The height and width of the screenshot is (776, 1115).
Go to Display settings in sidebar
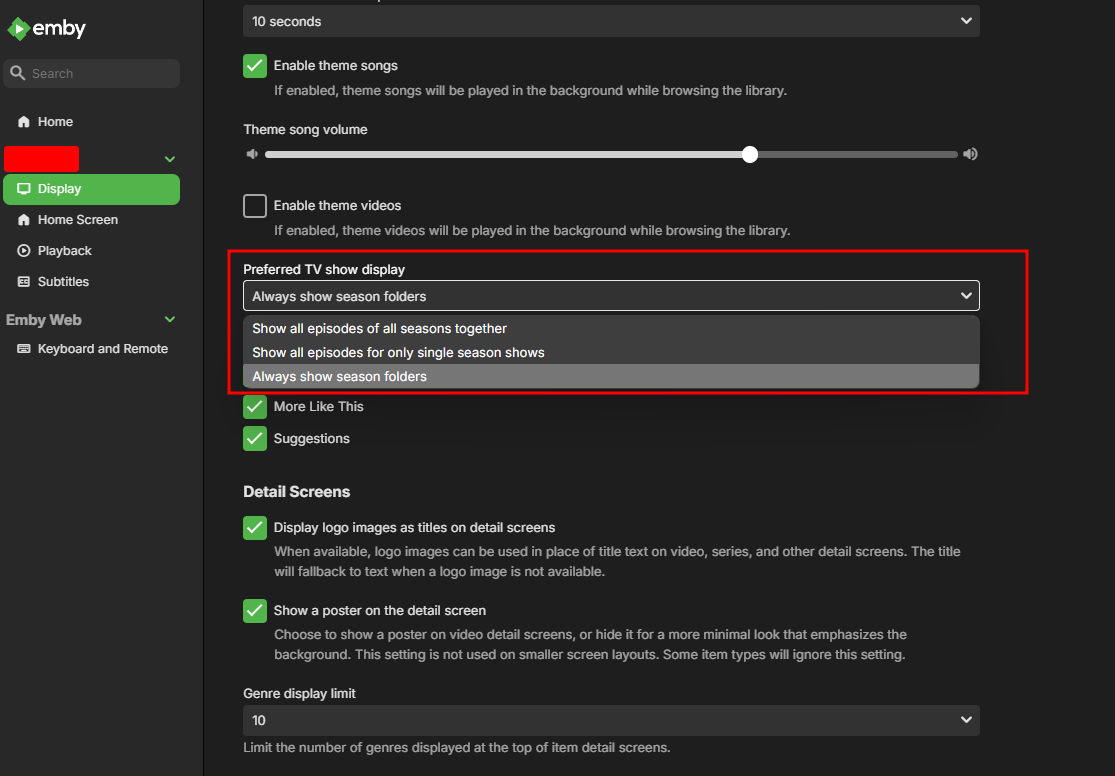[x=60, y=189]
